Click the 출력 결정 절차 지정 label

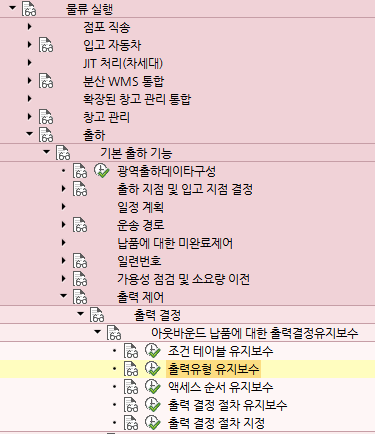point(216,423)
